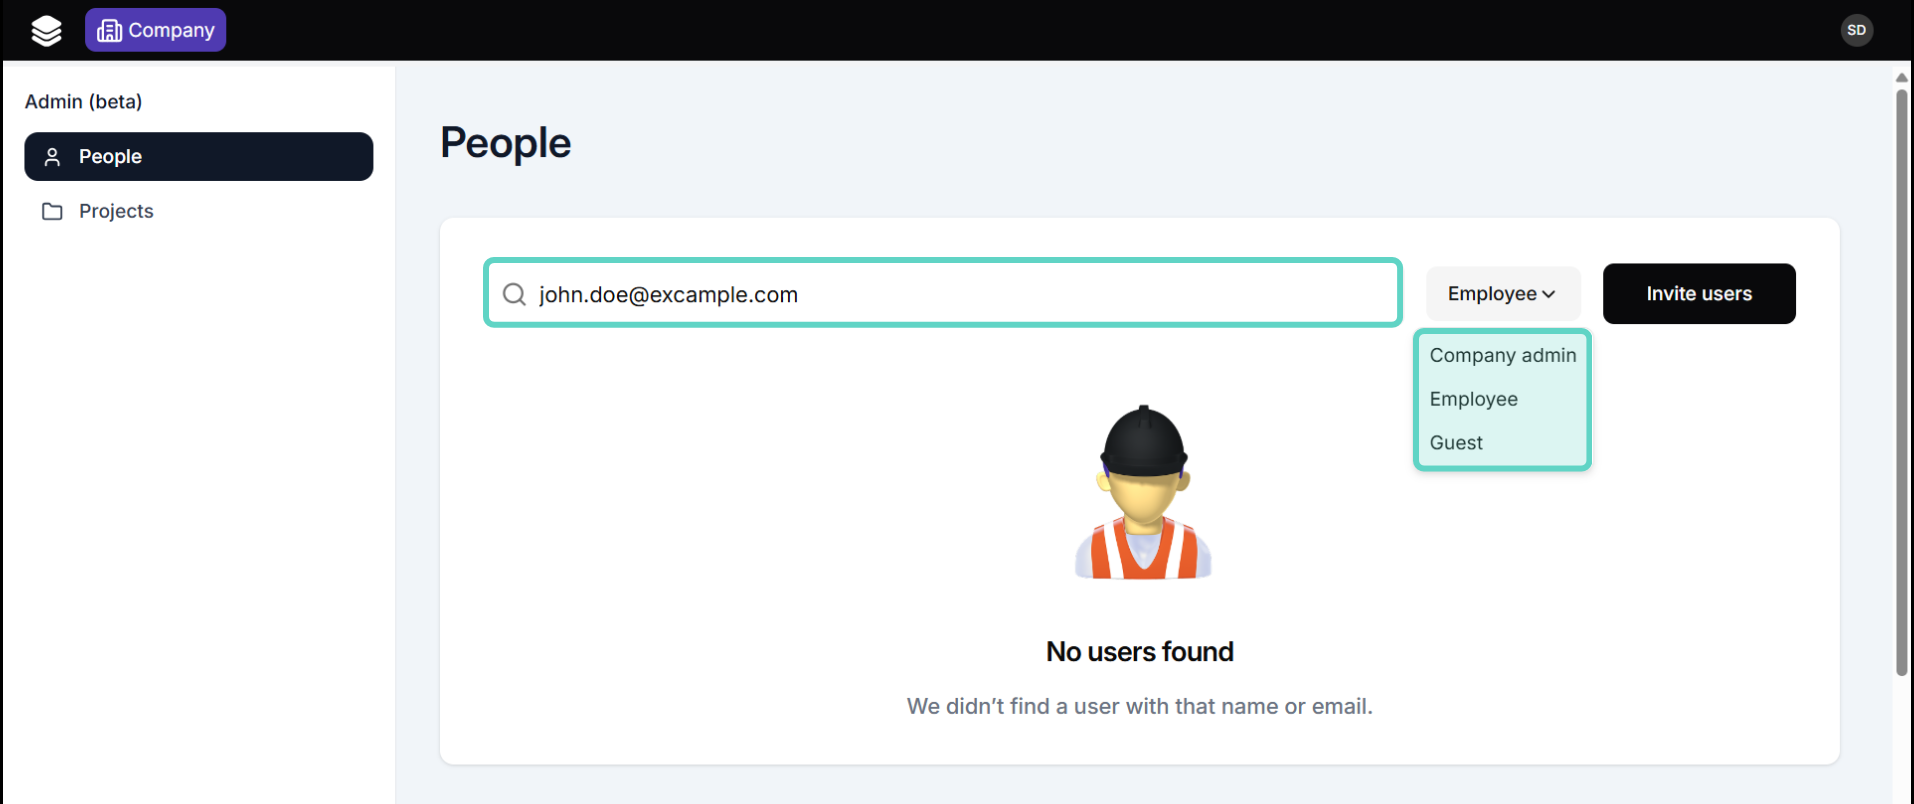Choose Company admin from role list
Viewport: 1914px width, 804px height.
coord(1502,355)
